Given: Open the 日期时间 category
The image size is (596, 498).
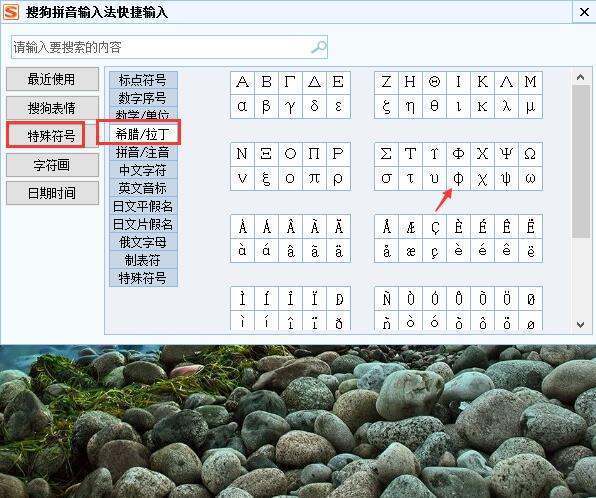Looking at the screenshot, I should 52,193.
